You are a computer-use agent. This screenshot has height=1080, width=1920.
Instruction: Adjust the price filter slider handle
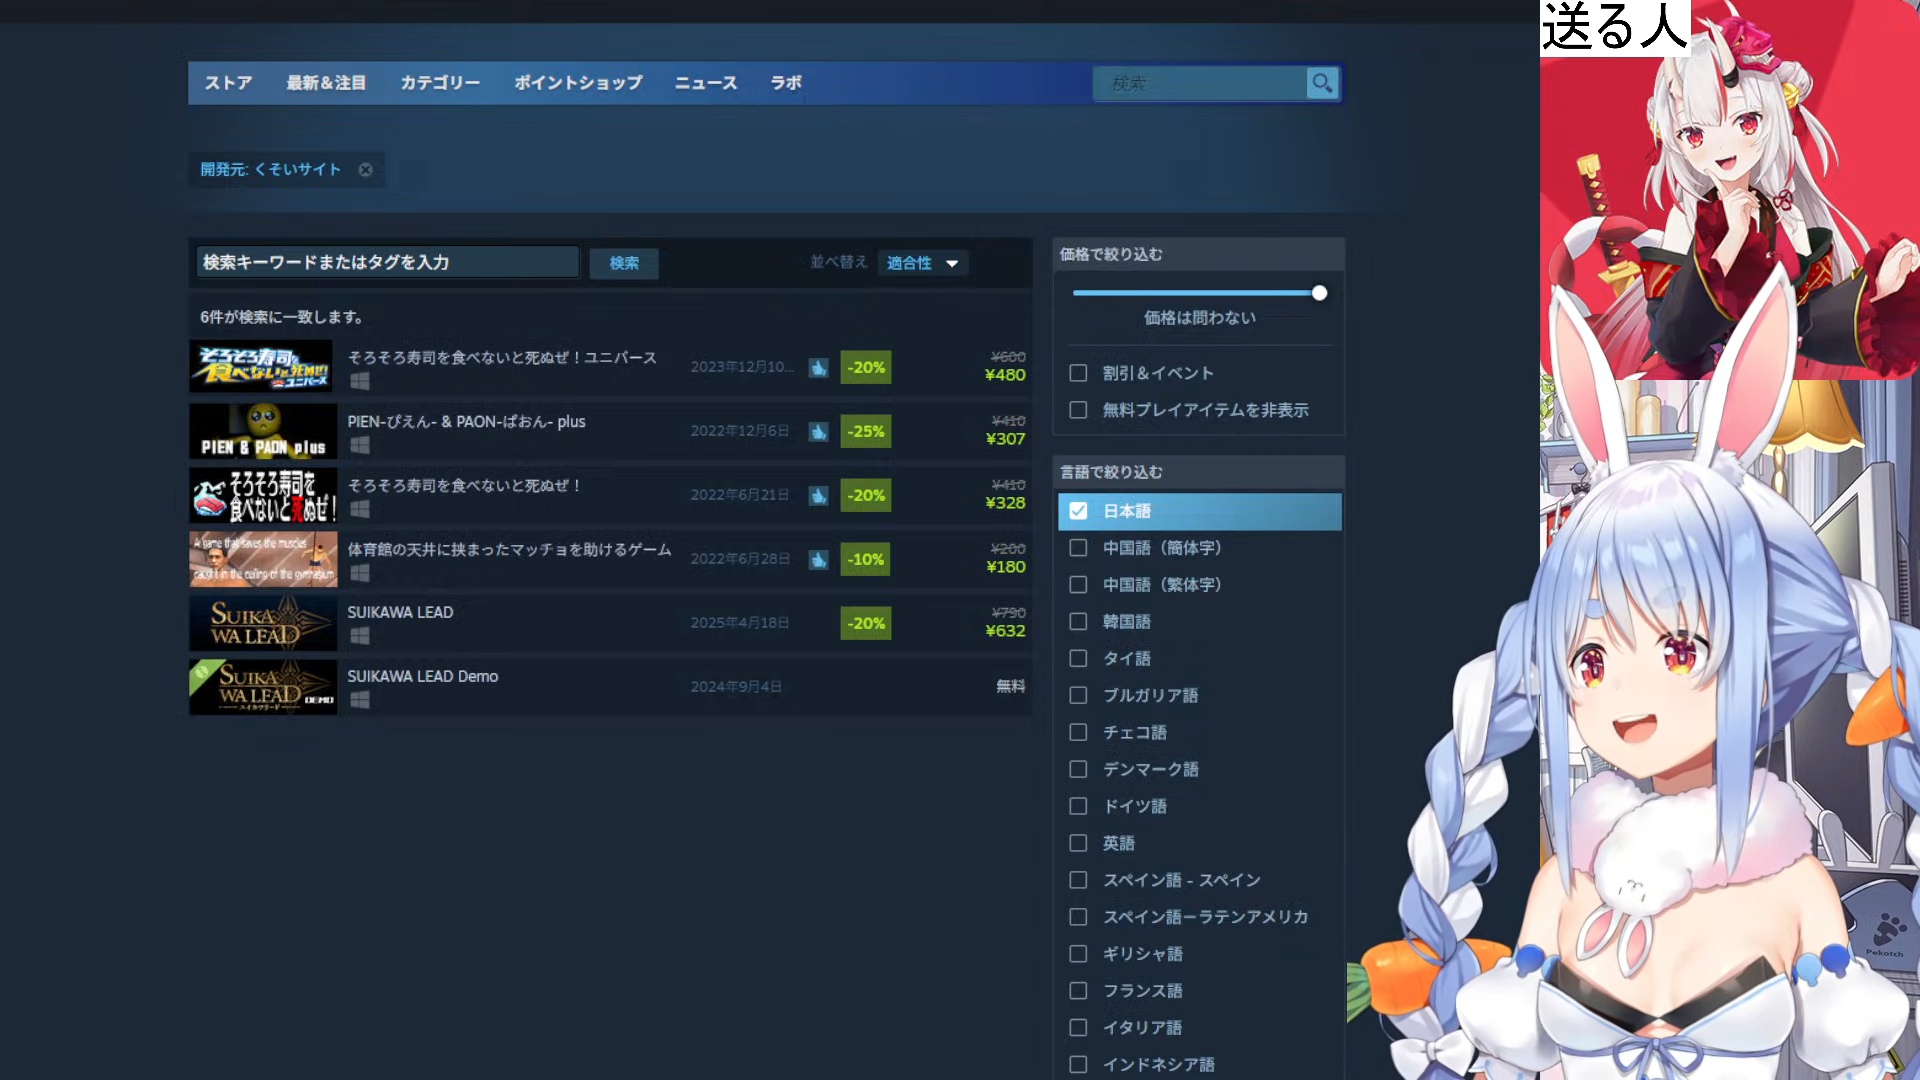tap(1319, 293)
